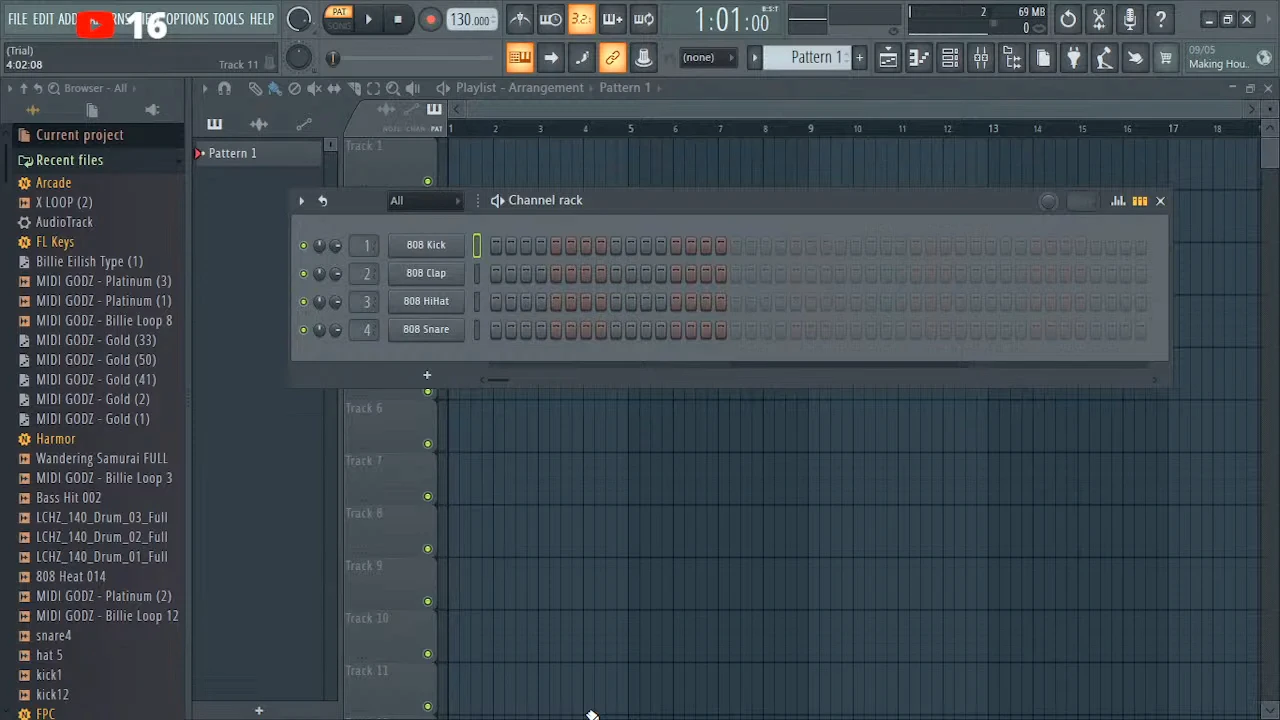
Task: Add a channel with the plus button
Action: pos(427,375)
